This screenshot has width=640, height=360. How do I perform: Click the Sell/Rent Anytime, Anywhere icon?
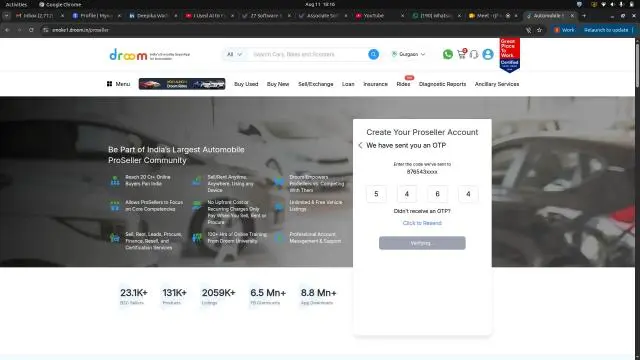click(197, 180)
